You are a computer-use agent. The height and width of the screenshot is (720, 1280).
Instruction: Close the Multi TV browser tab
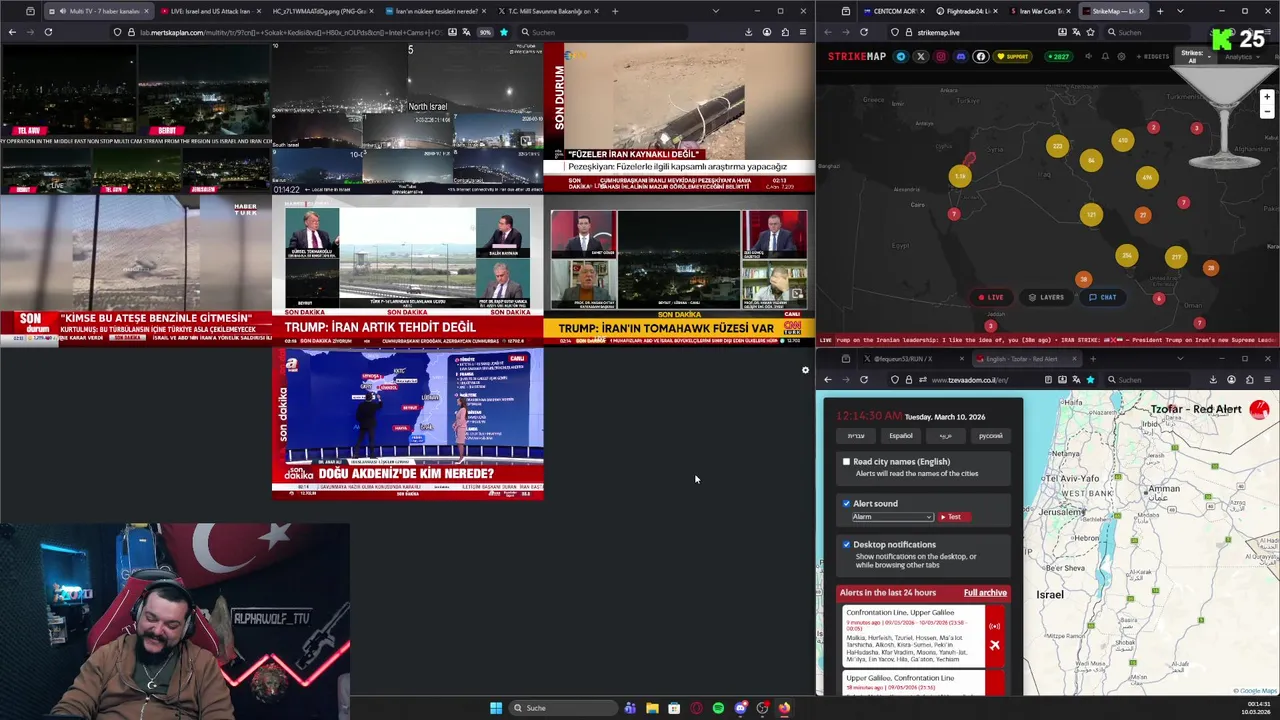pos(146,11)
